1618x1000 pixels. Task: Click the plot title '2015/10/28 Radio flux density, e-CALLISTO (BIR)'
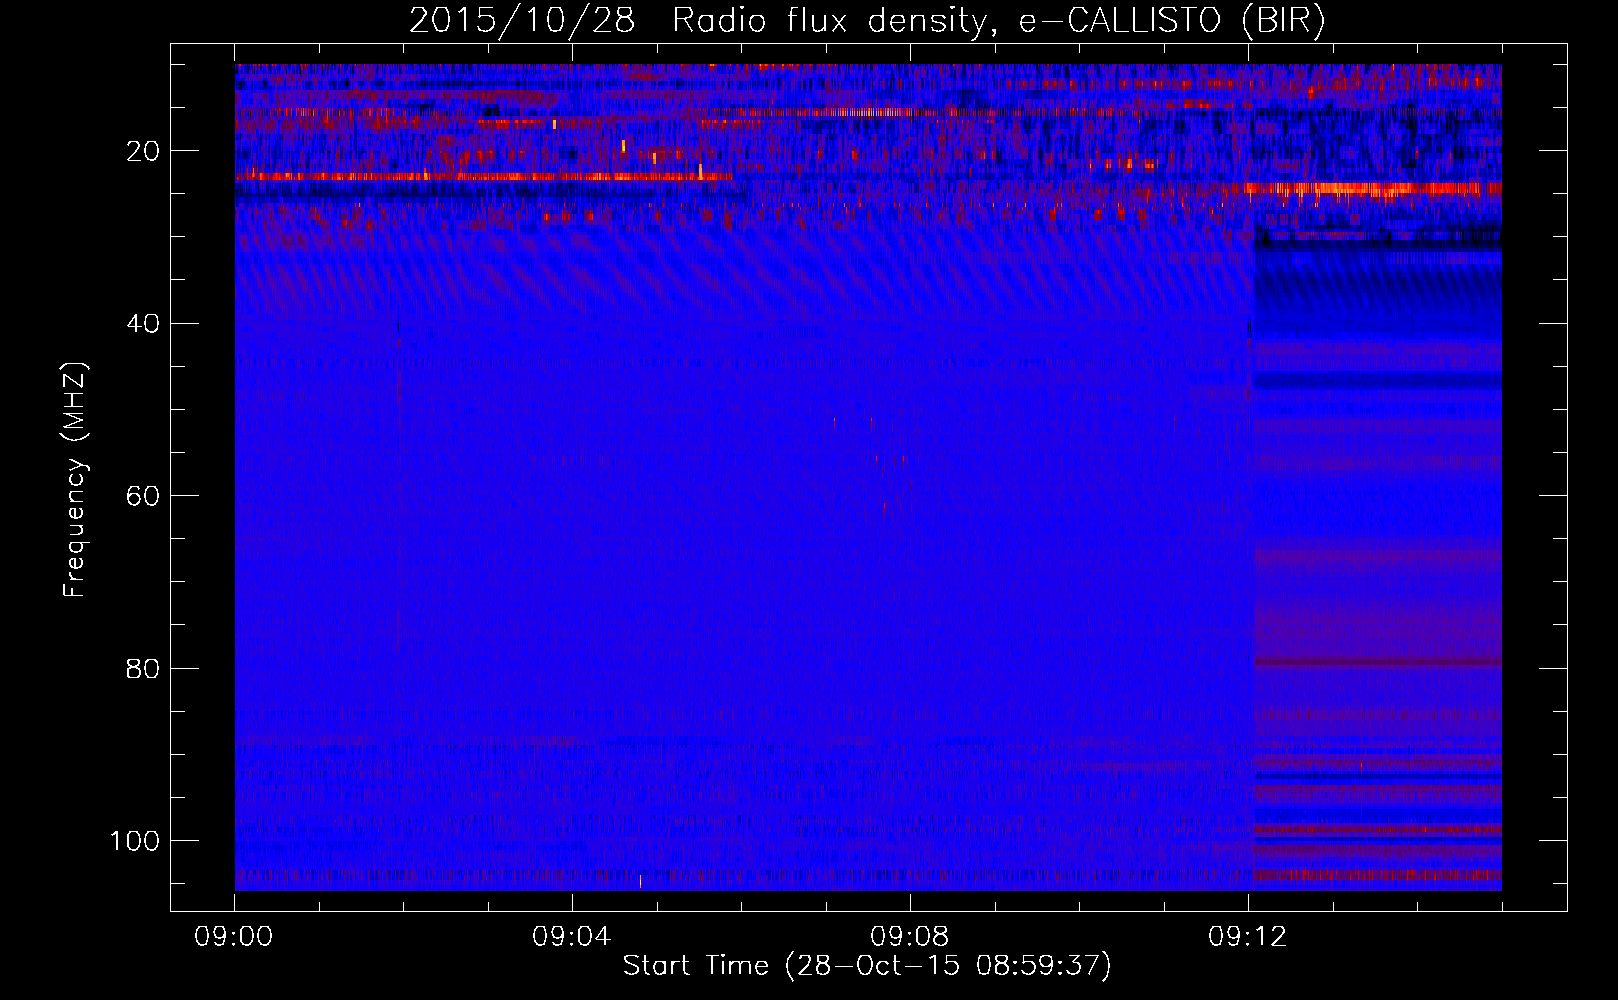[x=867, y=21]
